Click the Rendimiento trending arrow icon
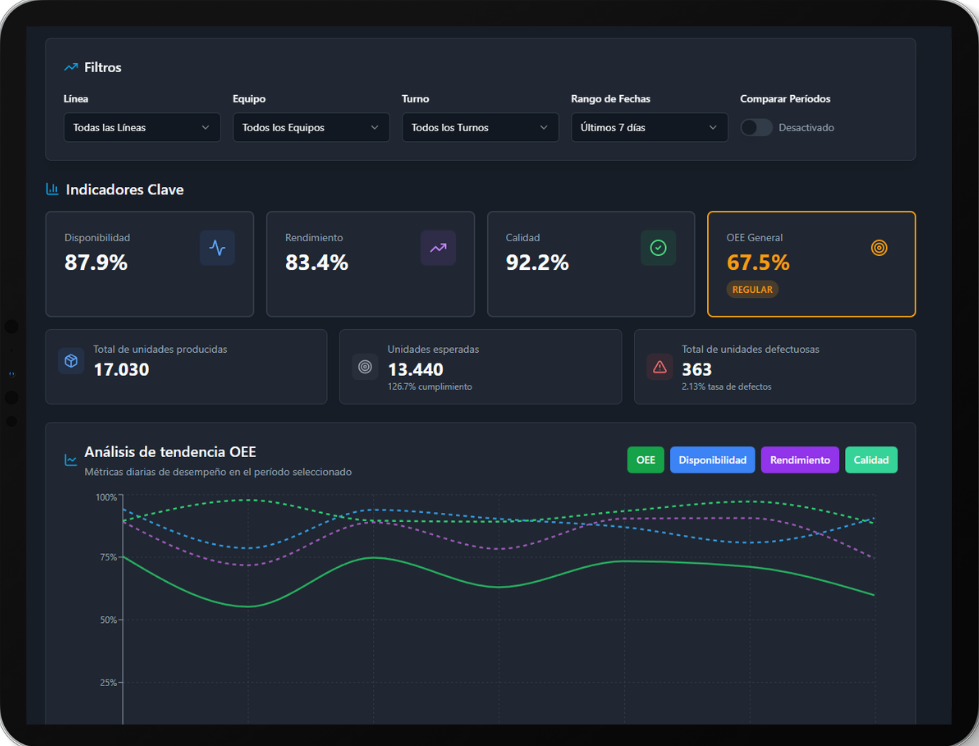The height and width of the screenshot is (746, 979). 438,248
